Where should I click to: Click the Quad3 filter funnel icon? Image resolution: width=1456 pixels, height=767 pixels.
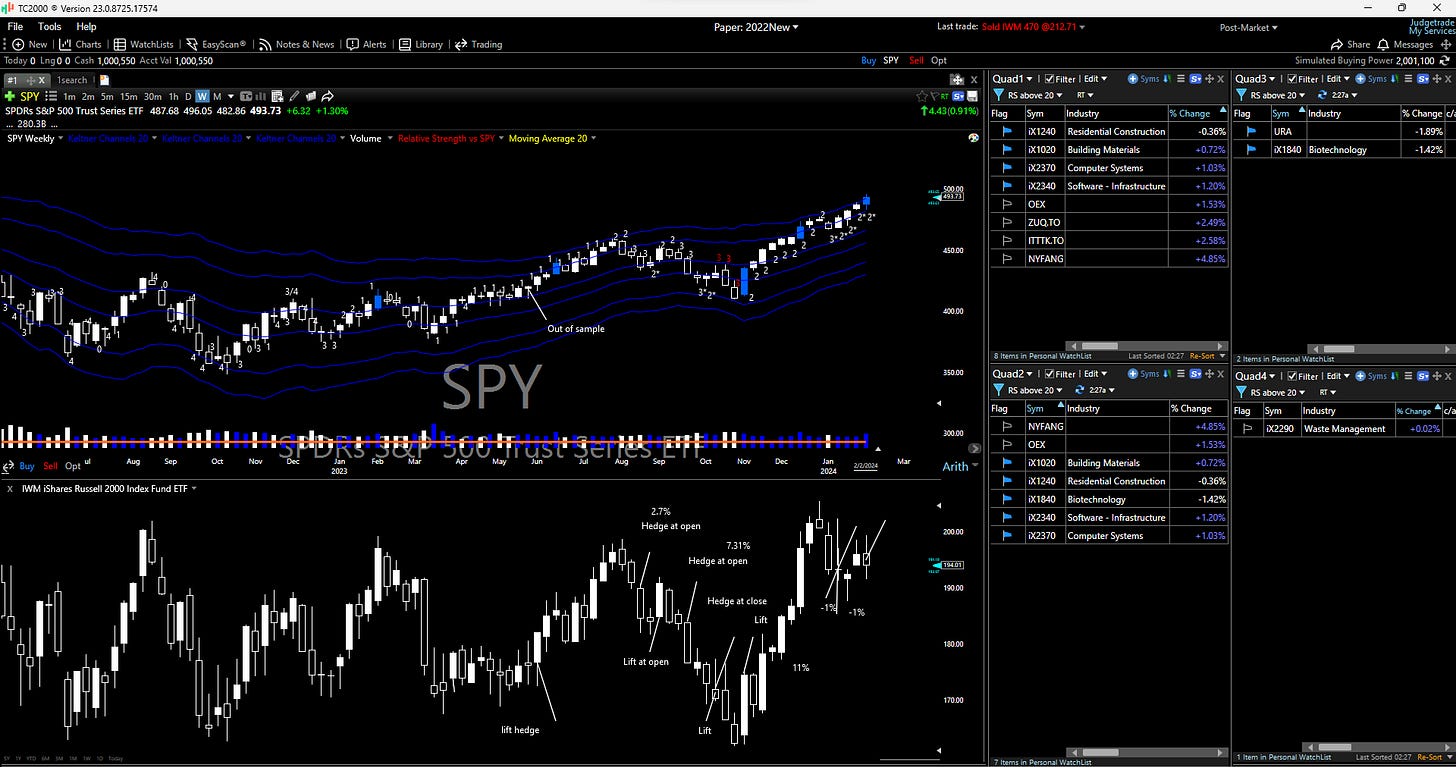pyautogui.click(x=1241, y=95)
